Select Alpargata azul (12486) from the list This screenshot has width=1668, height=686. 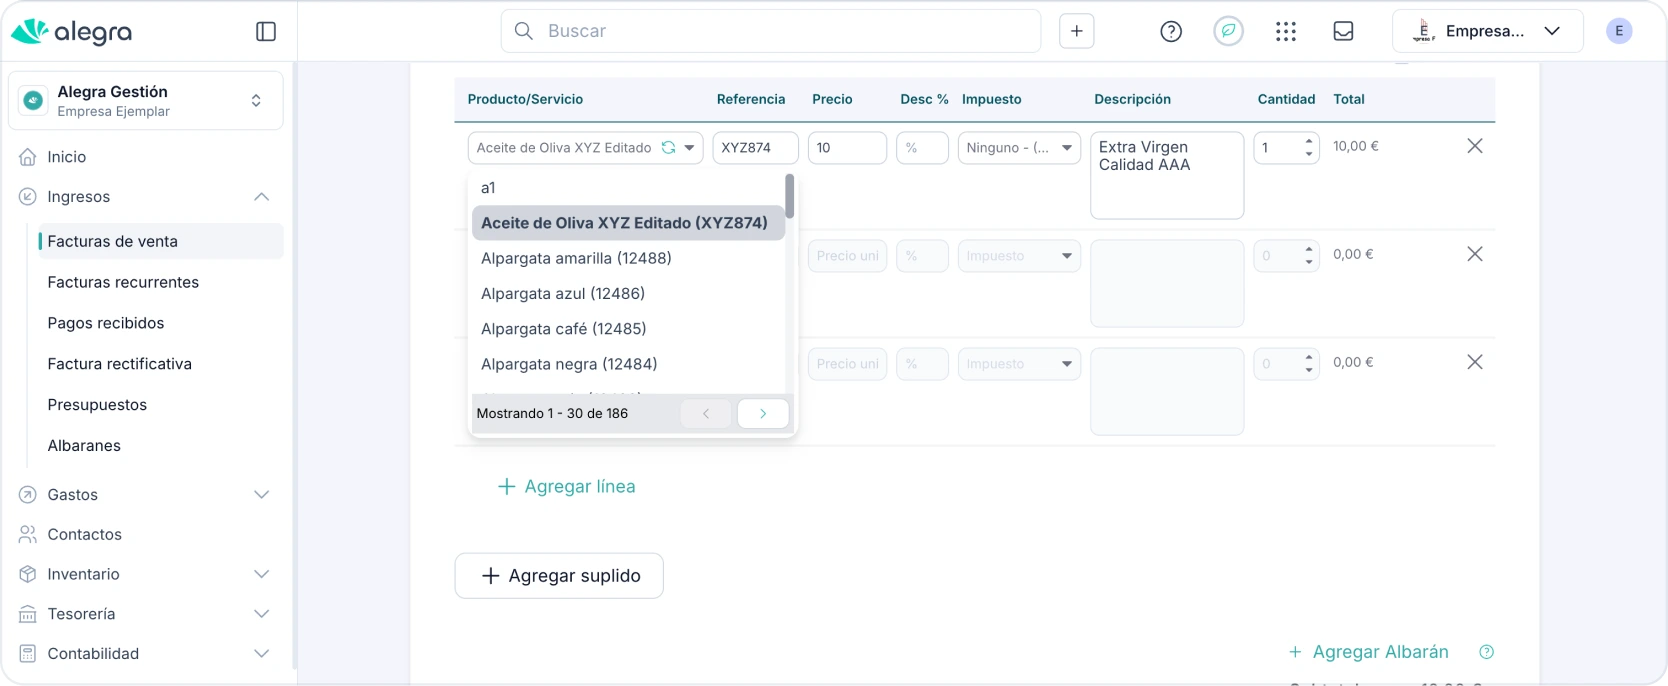563,294
